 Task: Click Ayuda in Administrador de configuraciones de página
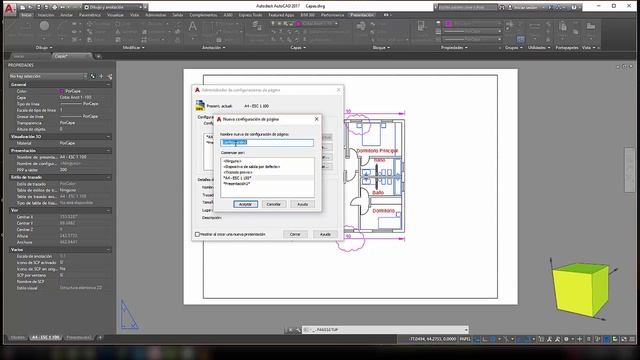click(325, 234)
